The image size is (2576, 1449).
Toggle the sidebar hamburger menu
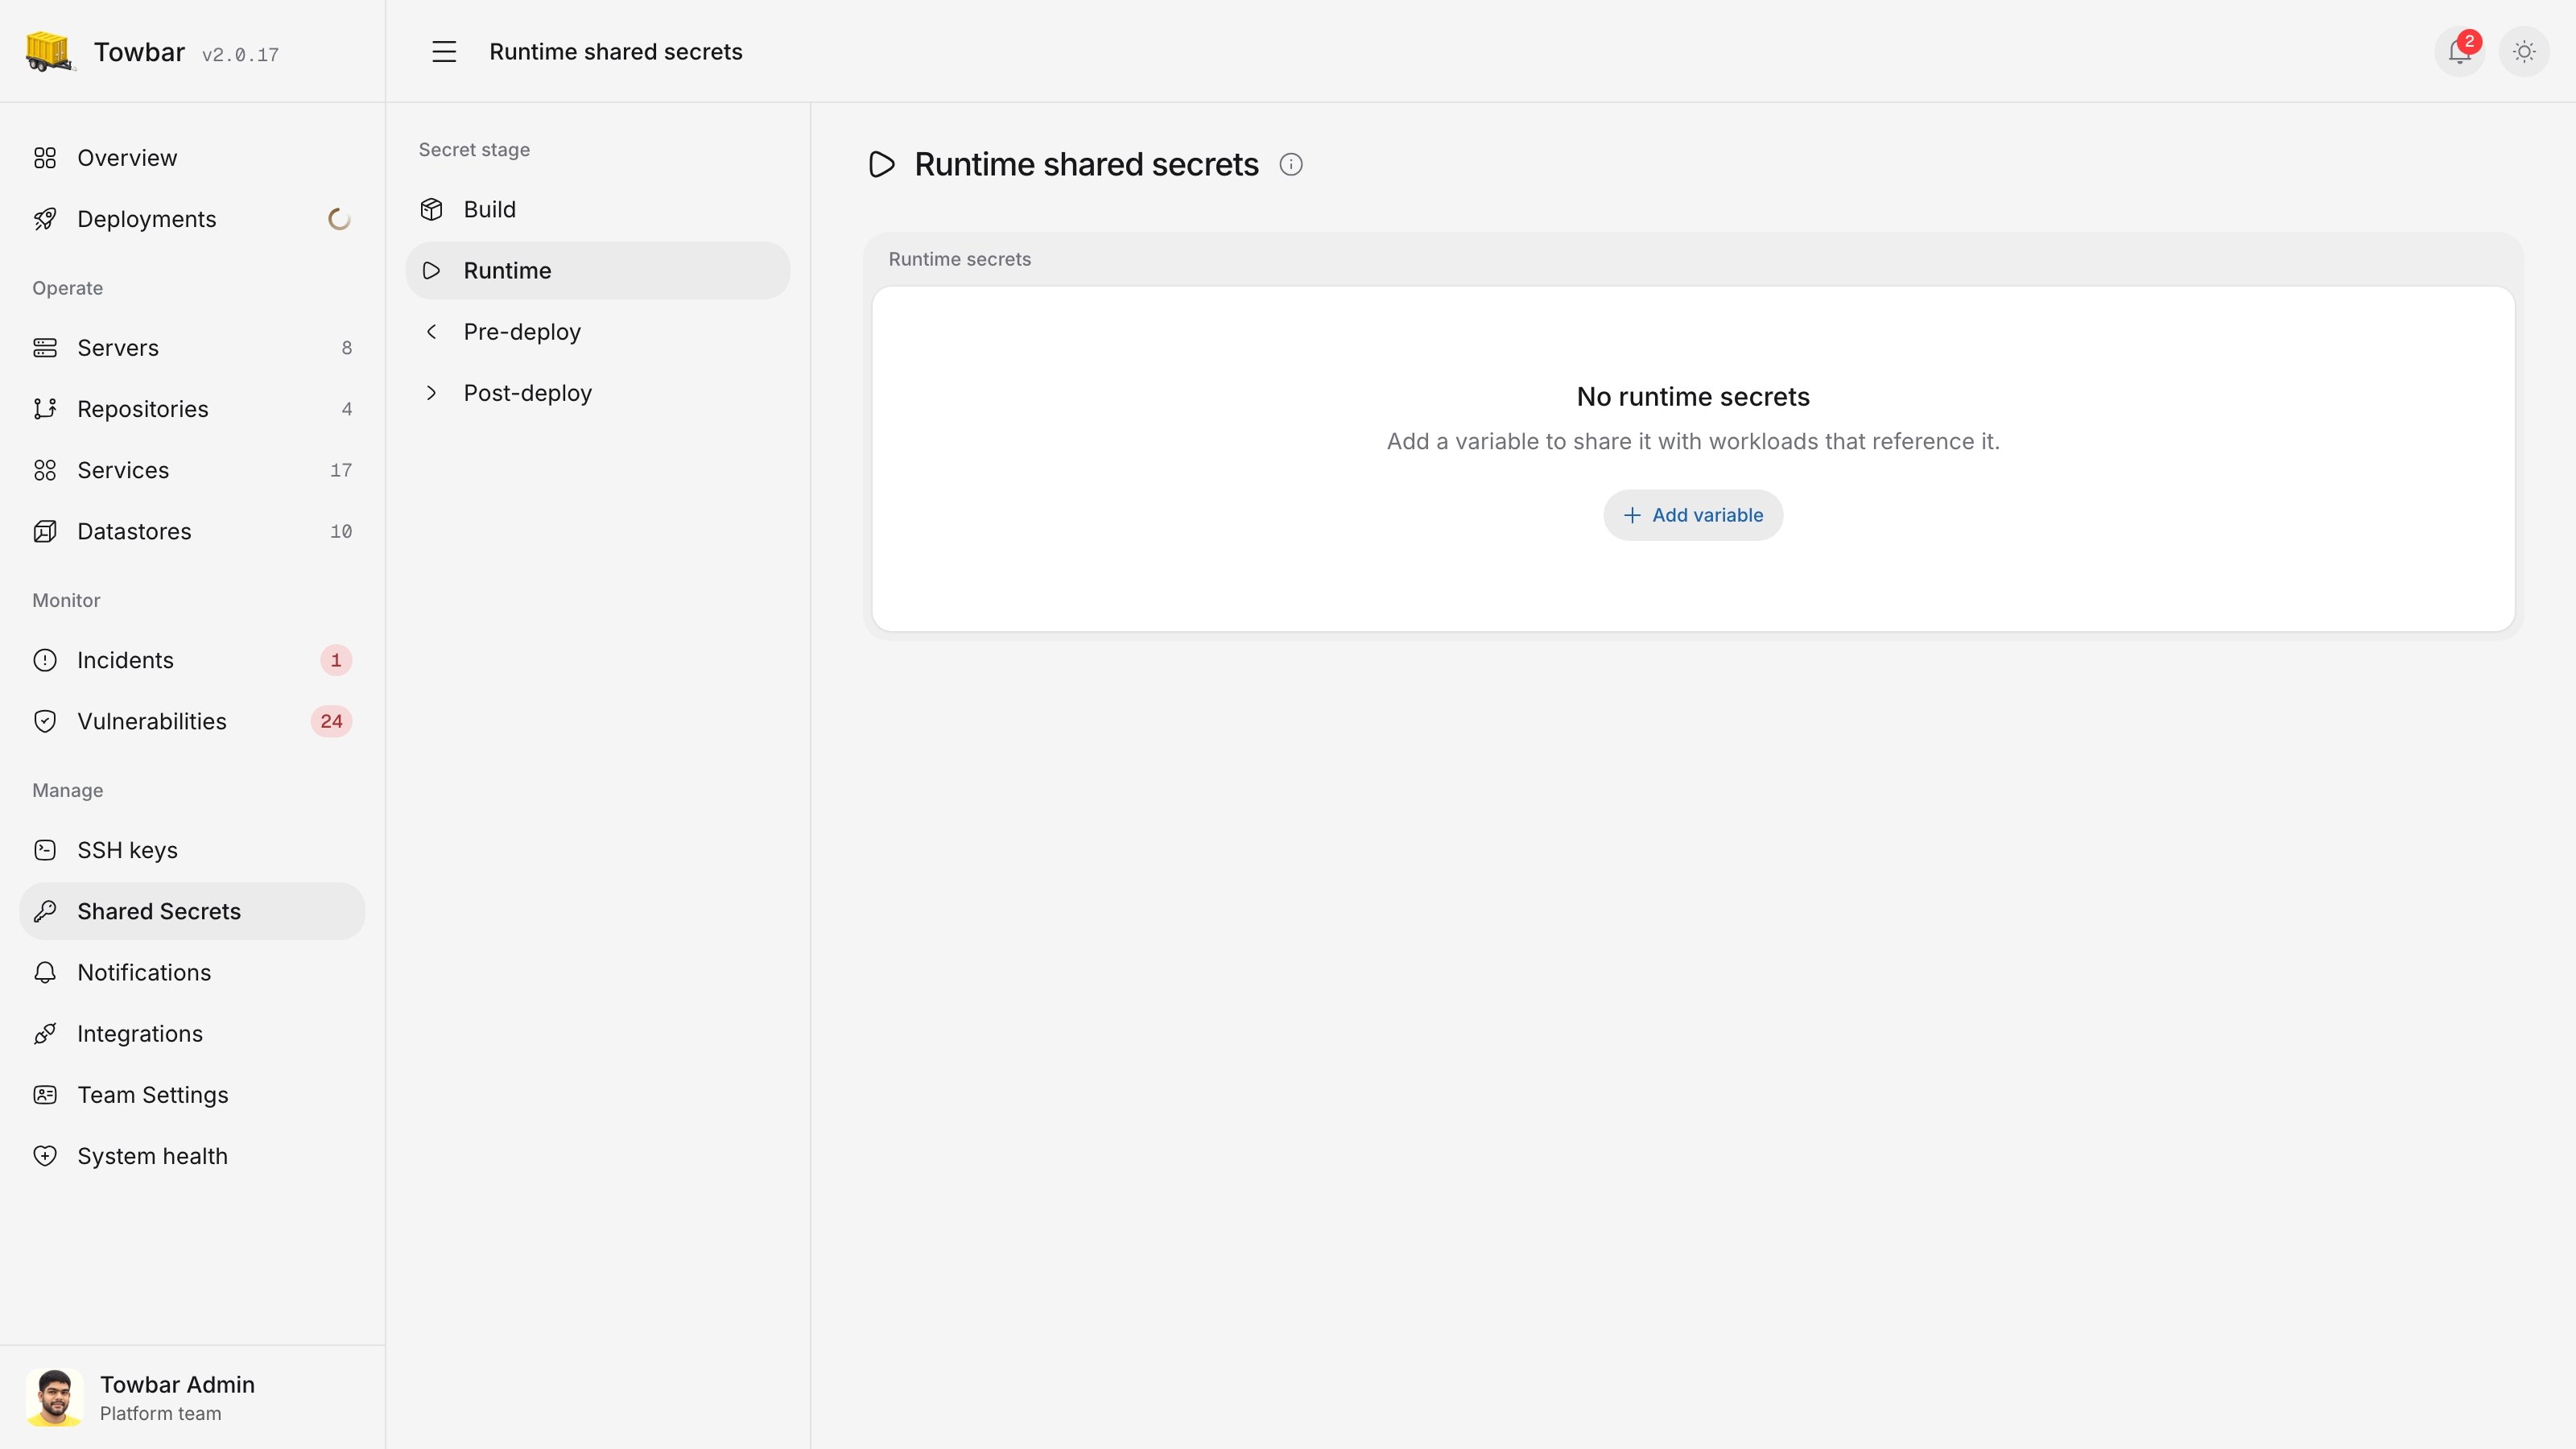[x=444, y=52]
